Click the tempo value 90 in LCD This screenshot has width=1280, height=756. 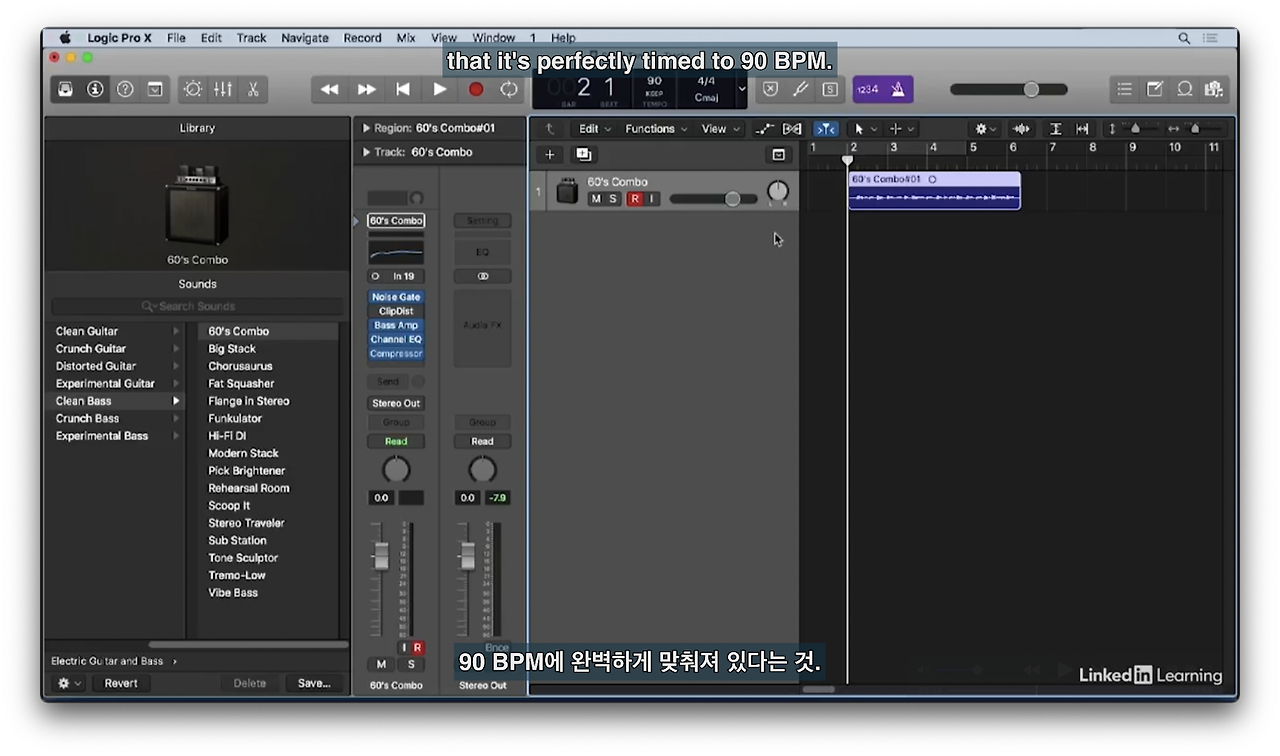click(x=654, y=81)
